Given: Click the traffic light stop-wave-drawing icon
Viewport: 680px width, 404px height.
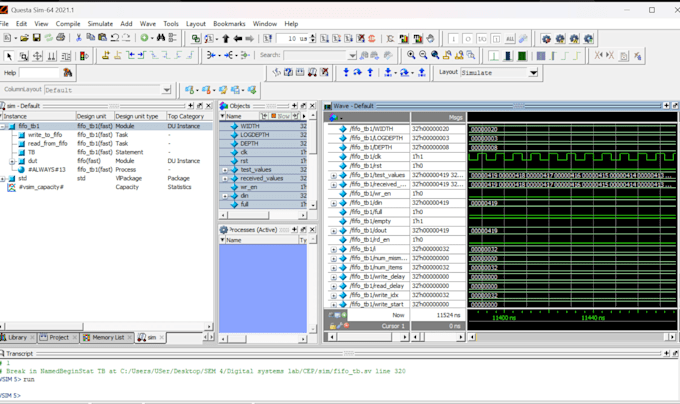Looking at the screenshot, I should coord(84,56).
